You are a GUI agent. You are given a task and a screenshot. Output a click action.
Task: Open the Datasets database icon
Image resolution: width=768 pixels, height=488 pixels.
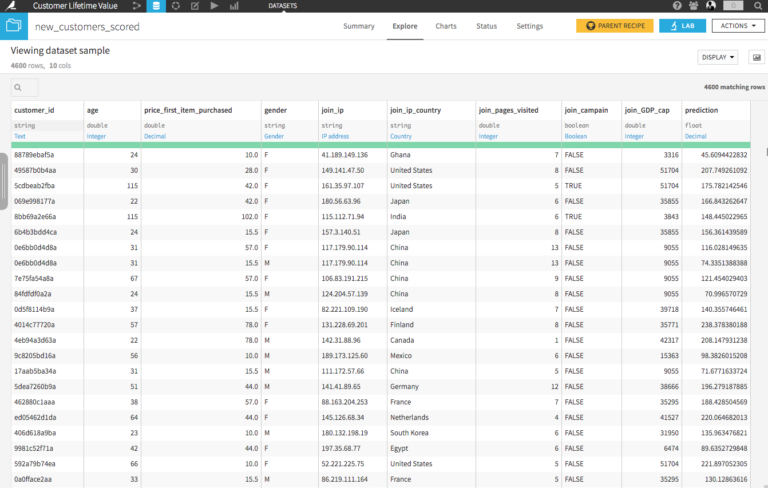156,6
